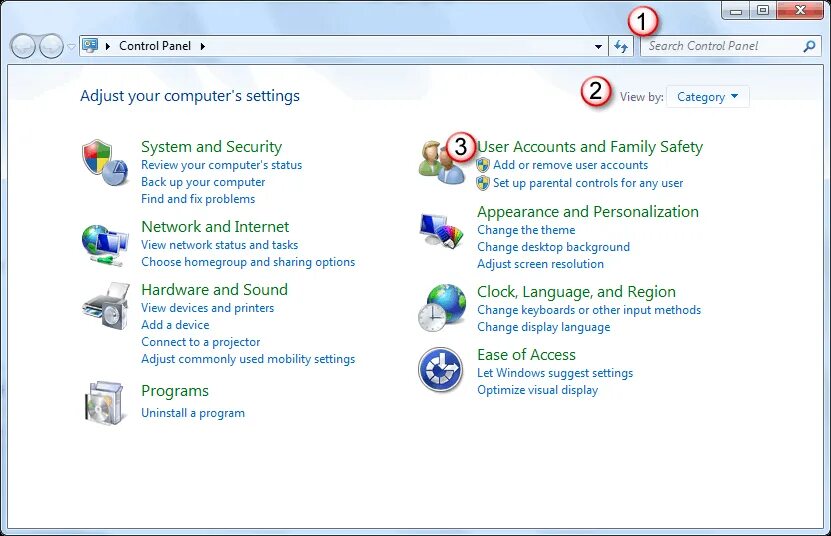
Task: Open Hardware and Sound category
Action: [x=215, y=289]
